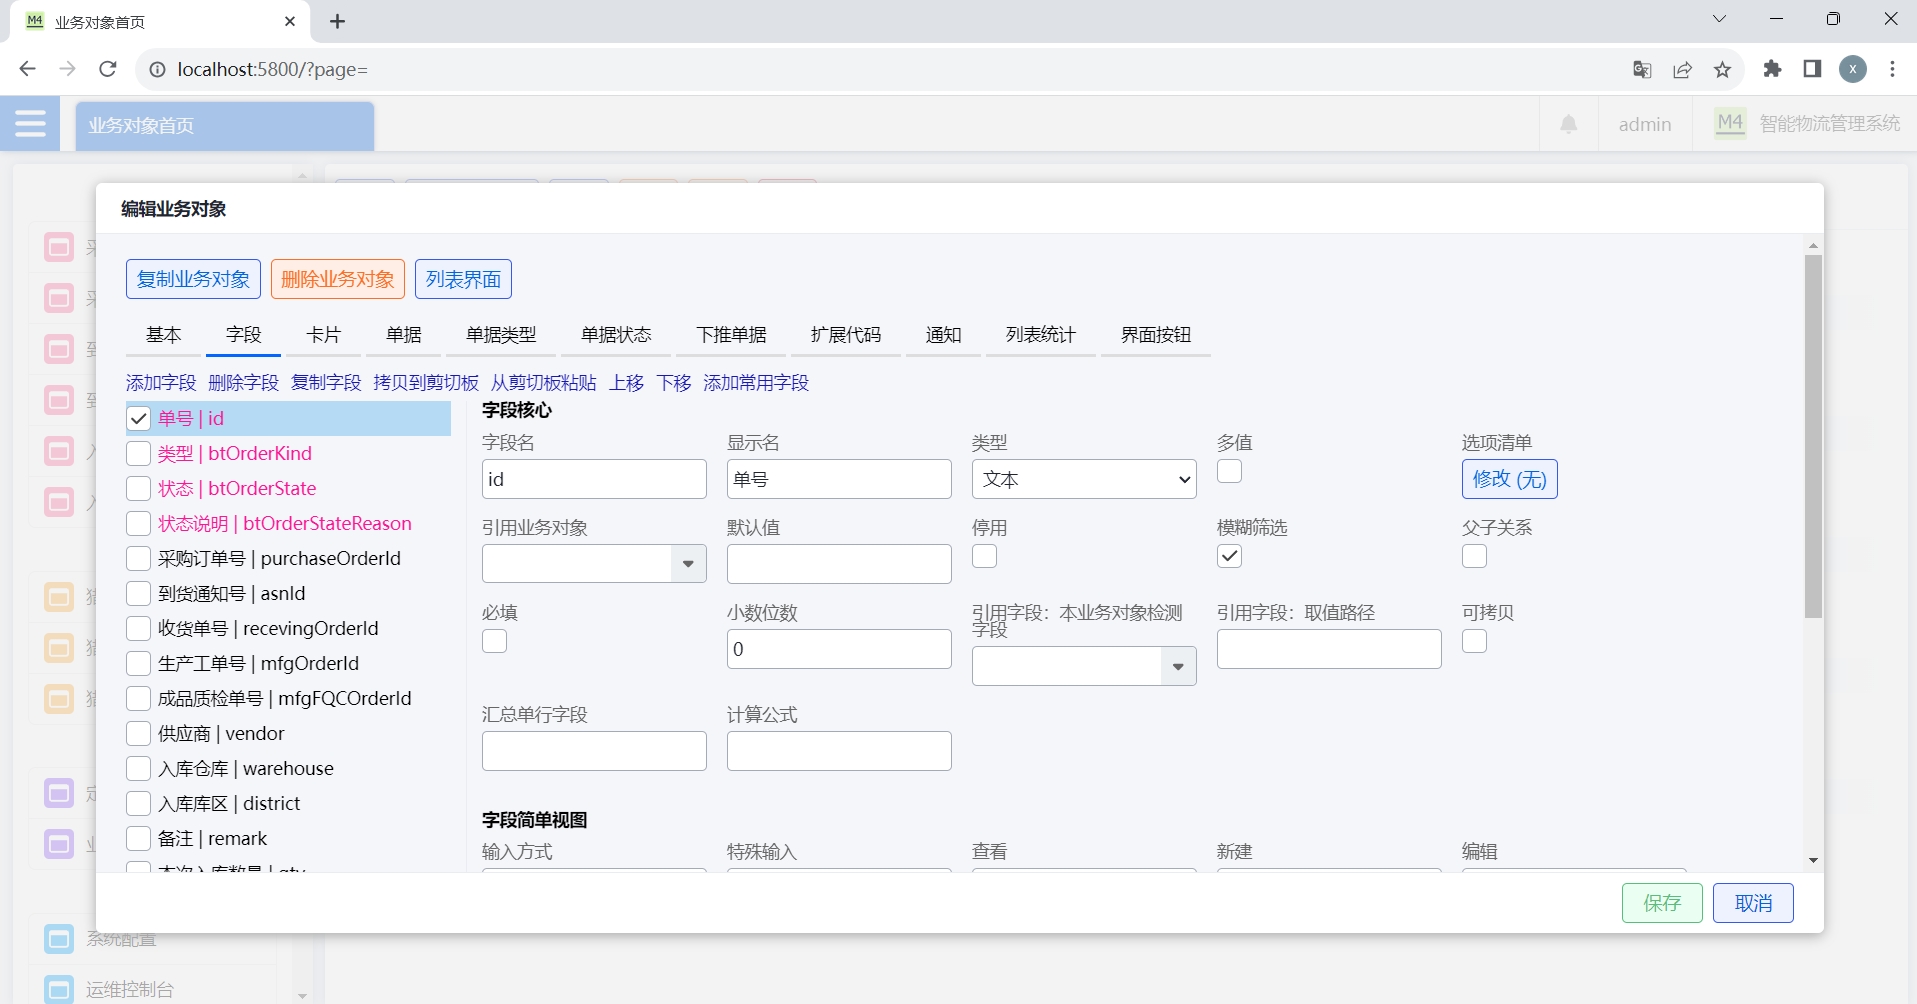Expand the 引用业务对象 dropdown

[688, 564]
